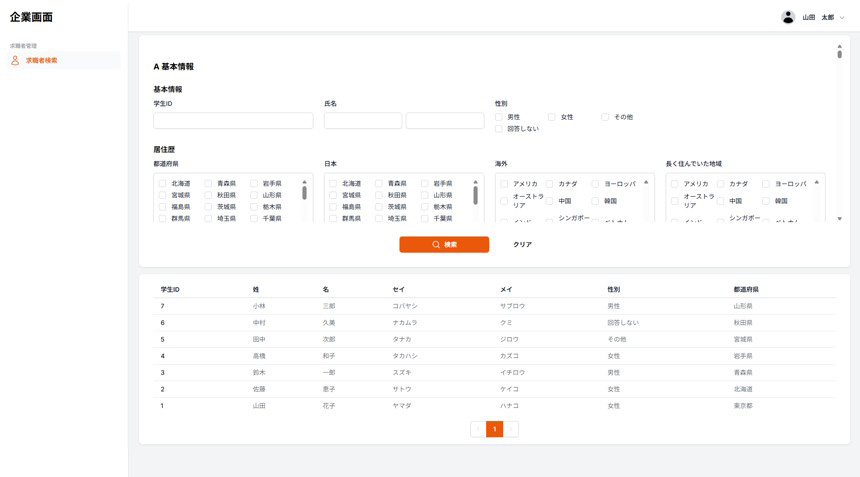Click the 求職者検索 person icon in sidebar
860x477 pixels.
coord(15,61)
